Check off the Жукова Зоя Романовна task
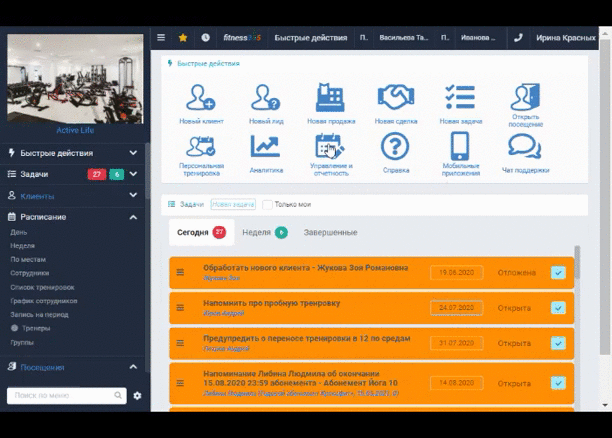 558,272
